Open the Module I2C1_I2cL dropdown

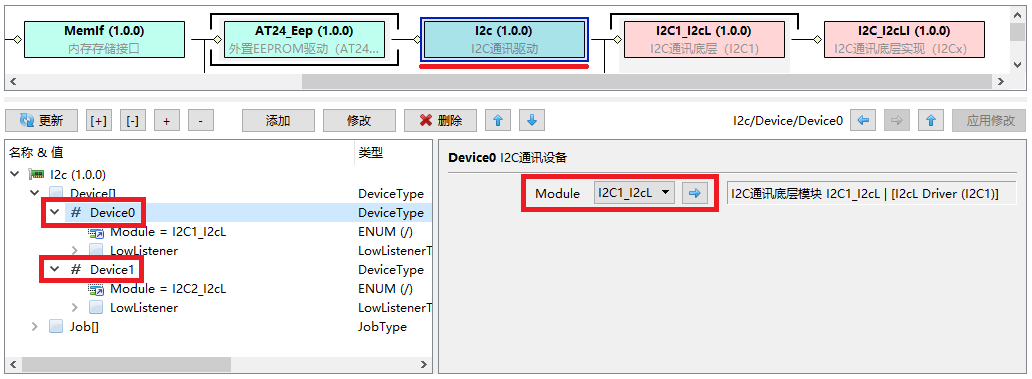tap(634, 193)
